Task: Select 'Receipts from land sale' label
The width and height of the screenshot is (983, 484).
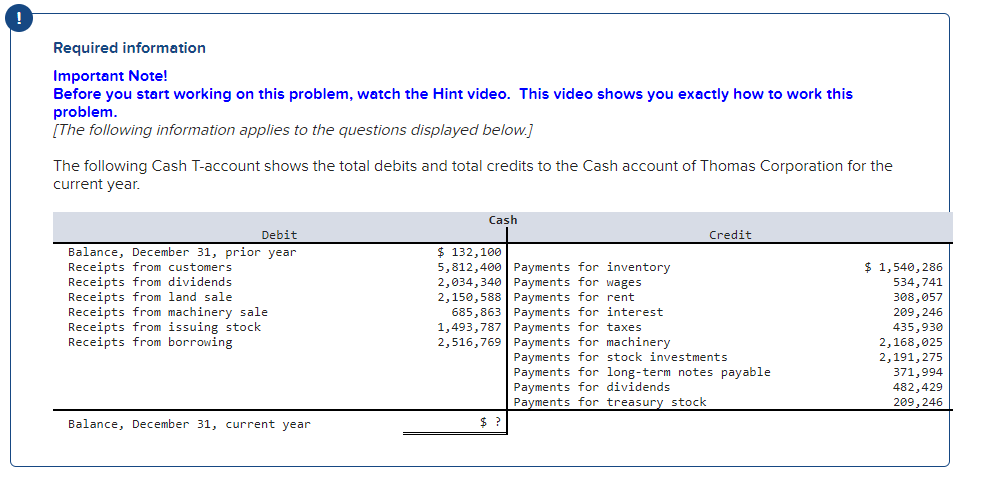Action: pos(150,297)
